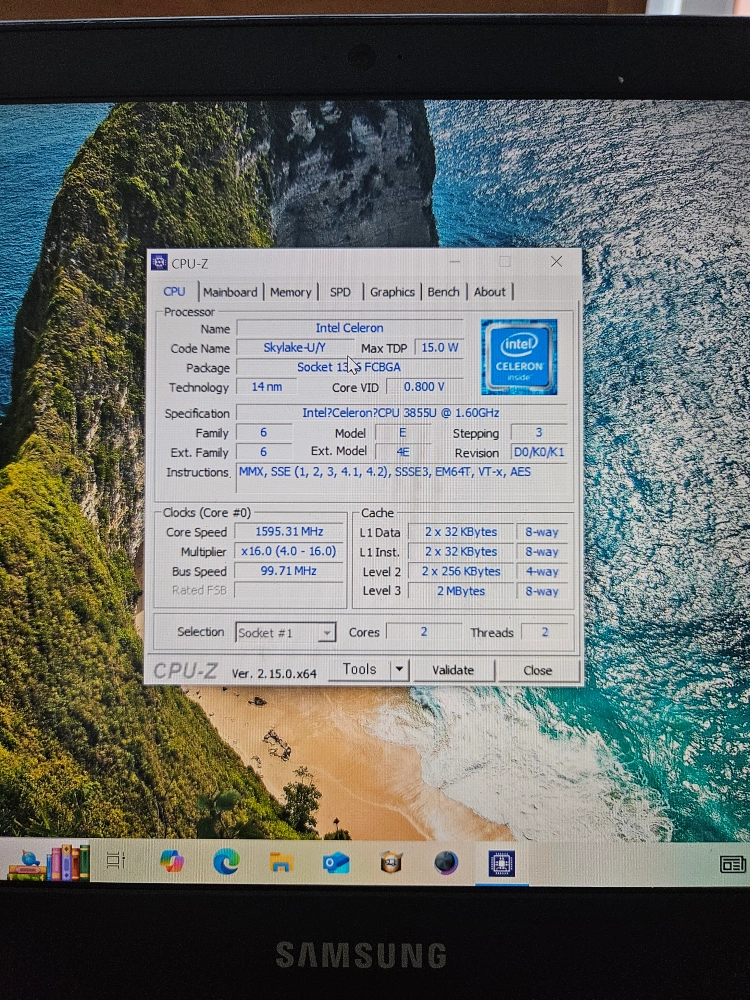Click the Close button in CPU-Z
Screen dimensions: 750x1000
[x=538, y=670]
